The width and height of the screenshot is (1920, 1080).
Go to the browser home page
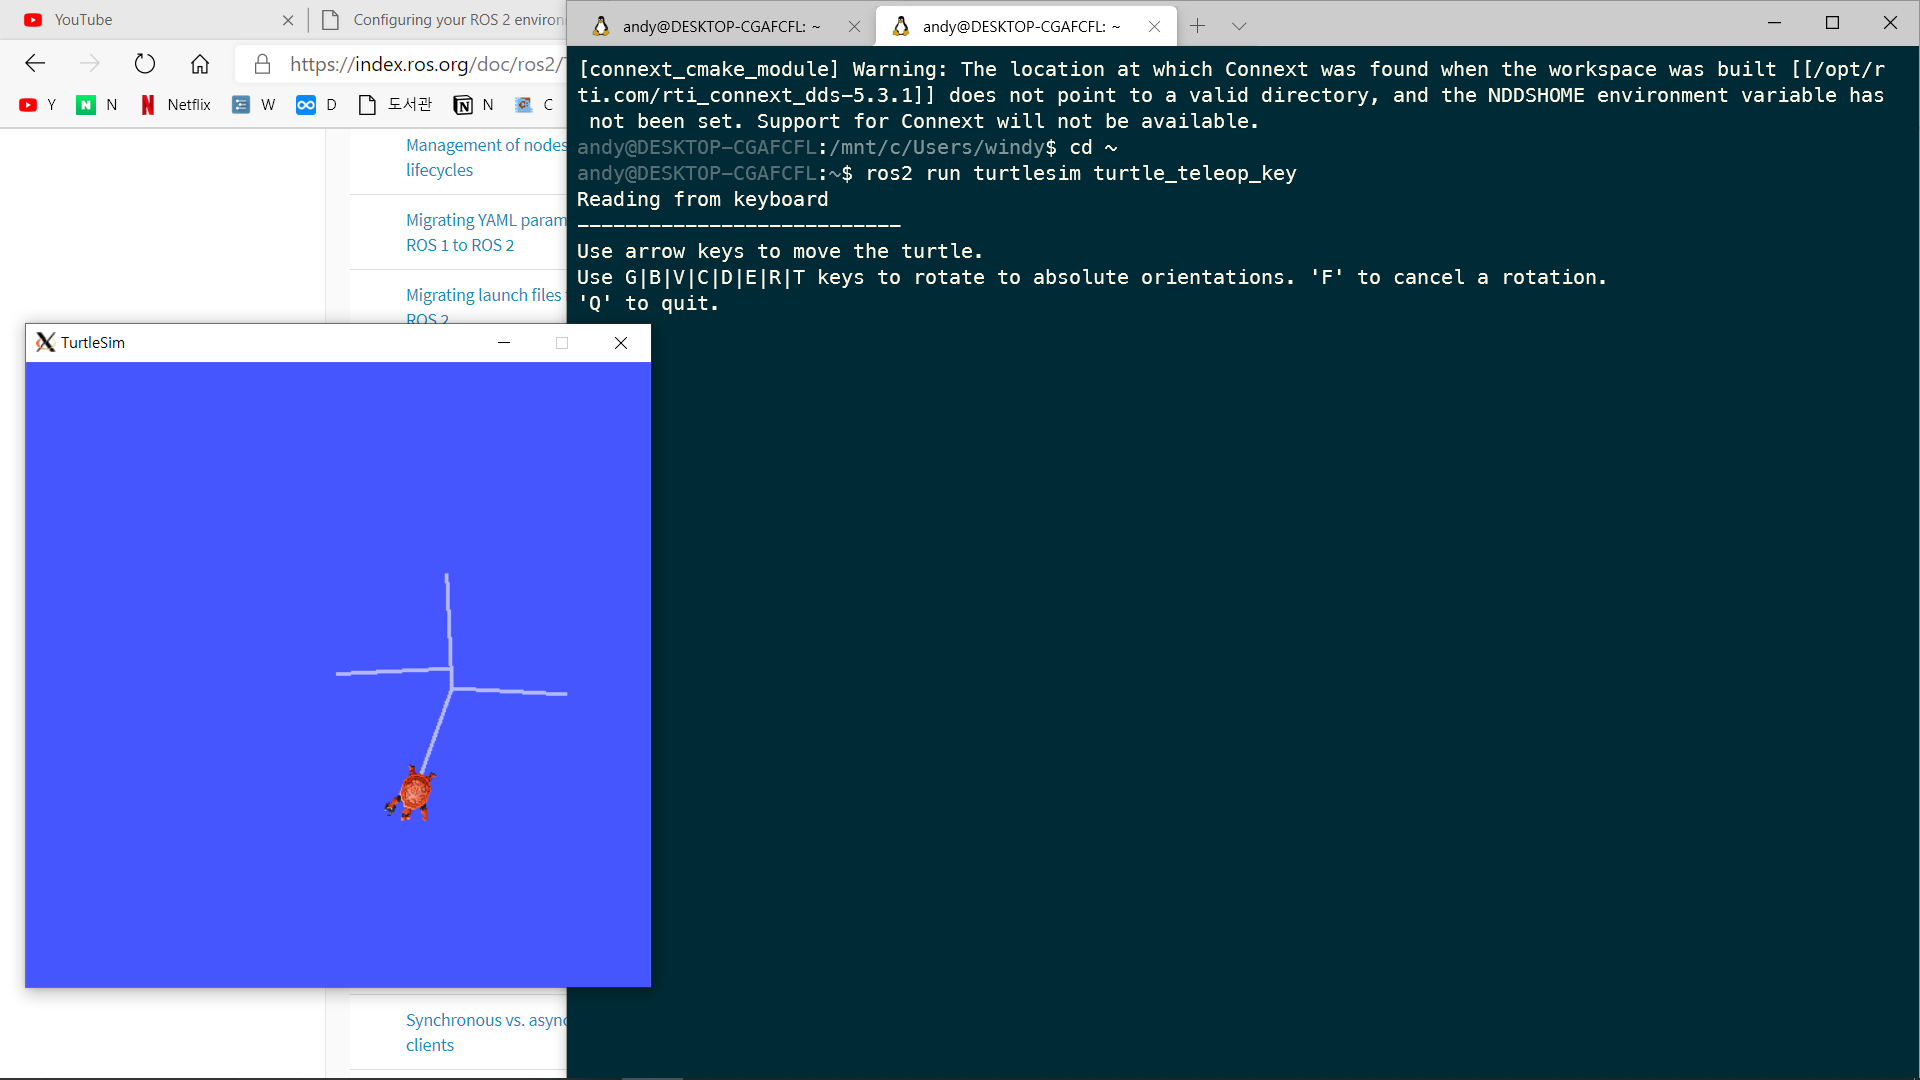[200, 64]
